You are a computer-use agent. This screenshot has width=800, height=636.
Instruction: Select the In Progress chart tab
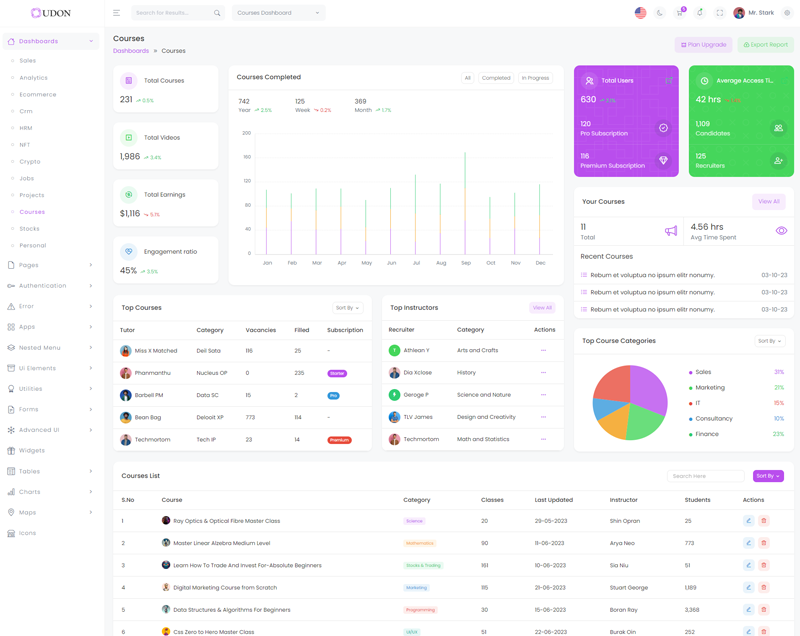point(535,78)
